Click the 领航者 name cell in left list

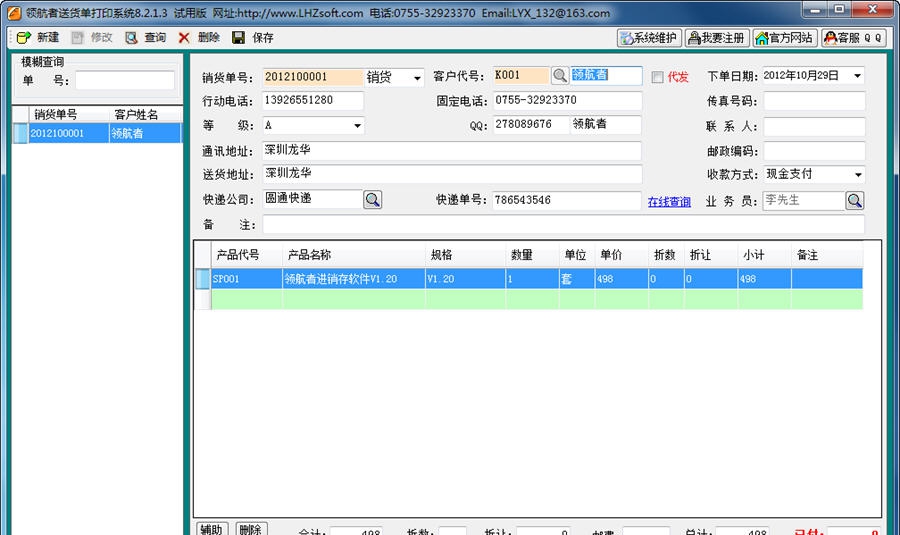[145, 133]
